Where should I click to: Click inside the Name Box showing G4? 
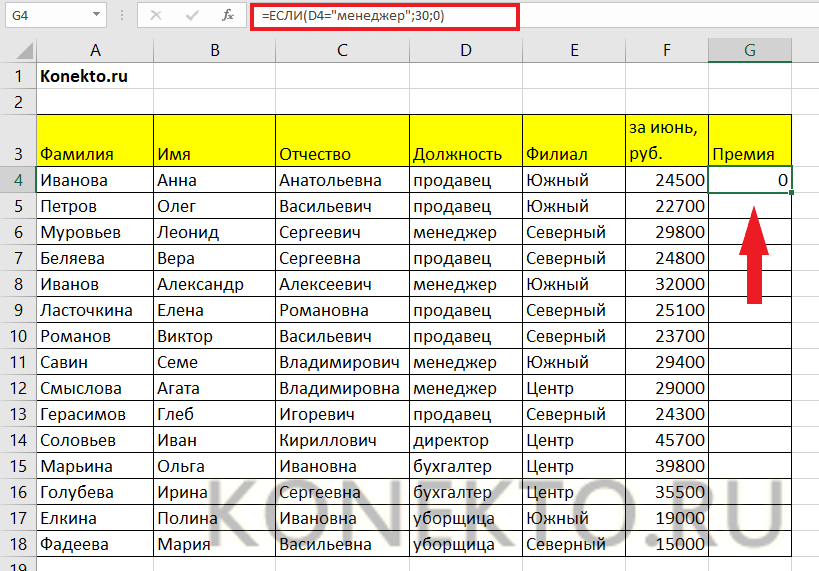[x=45, y=15]
